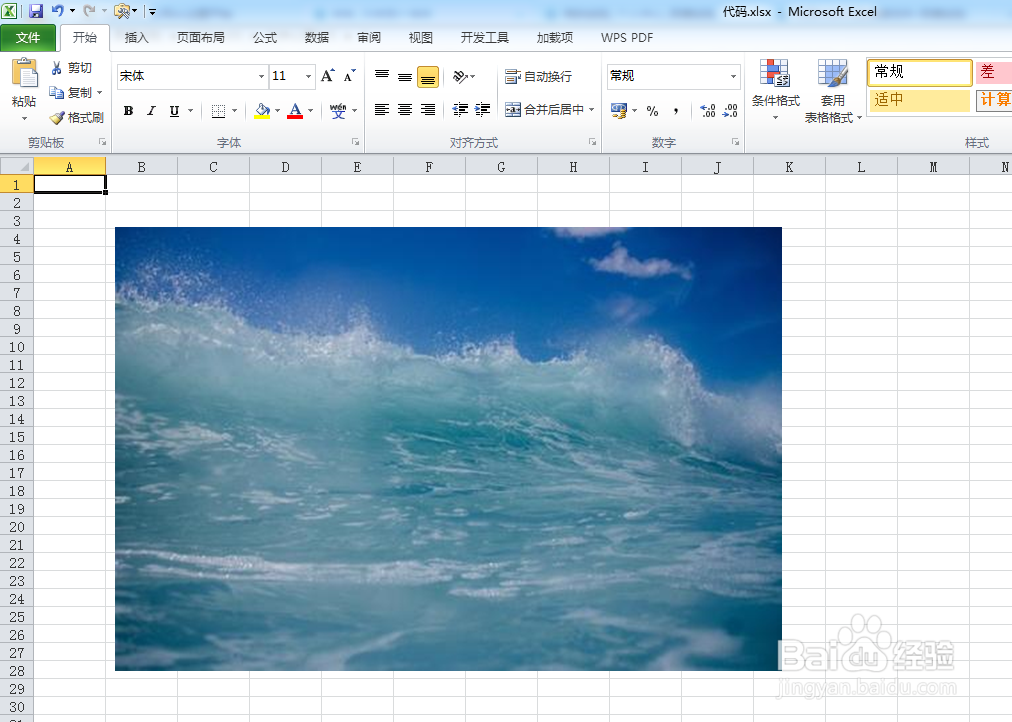Click the Redo arrow icon
Screen dimensions: 1012x722
89,11
